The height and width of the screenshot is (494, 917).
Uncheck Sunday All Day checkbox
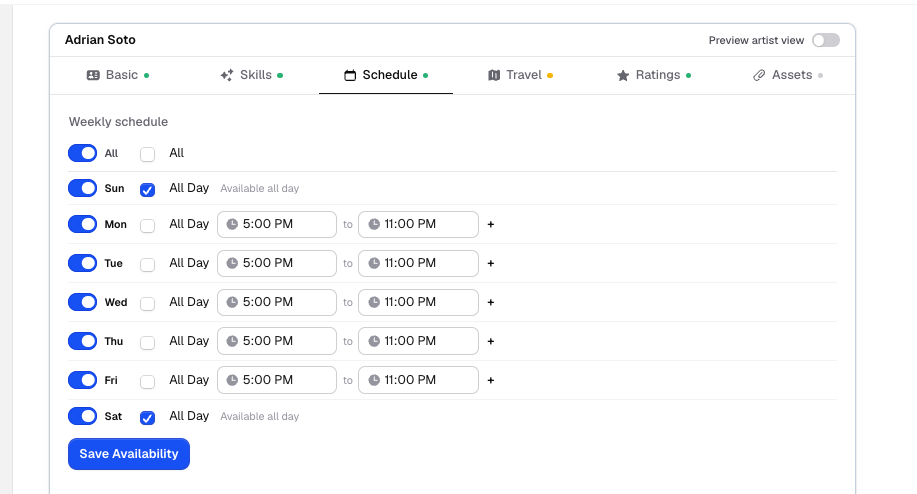pos(147,190)
